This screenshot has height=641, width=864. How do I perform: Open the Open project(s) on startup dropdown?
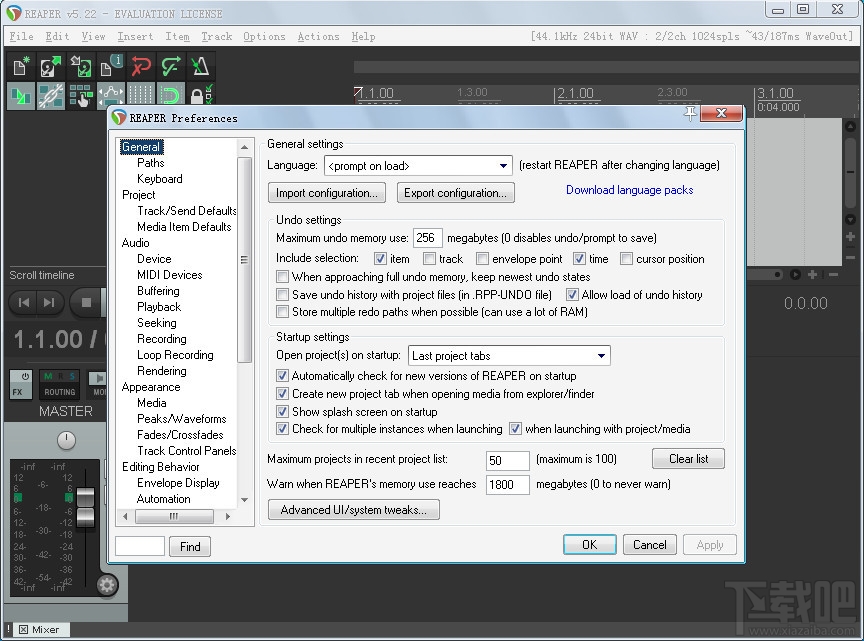(x=509, y=355)
